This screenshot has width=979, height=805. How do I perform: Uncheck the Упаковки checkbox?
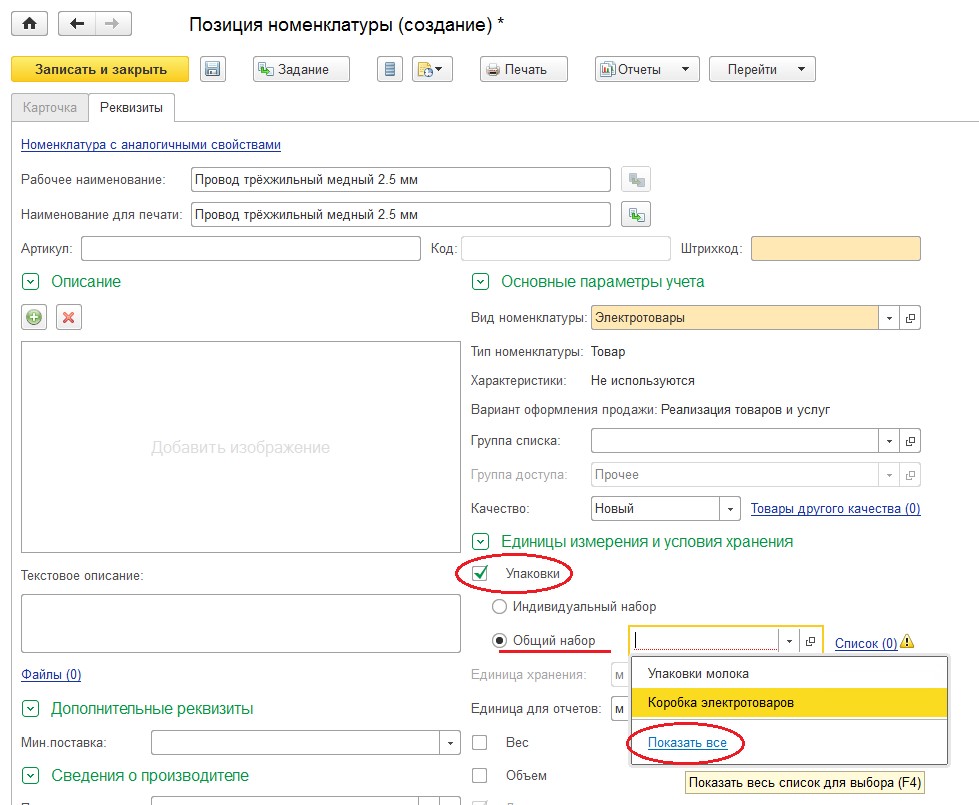point(480,574)
